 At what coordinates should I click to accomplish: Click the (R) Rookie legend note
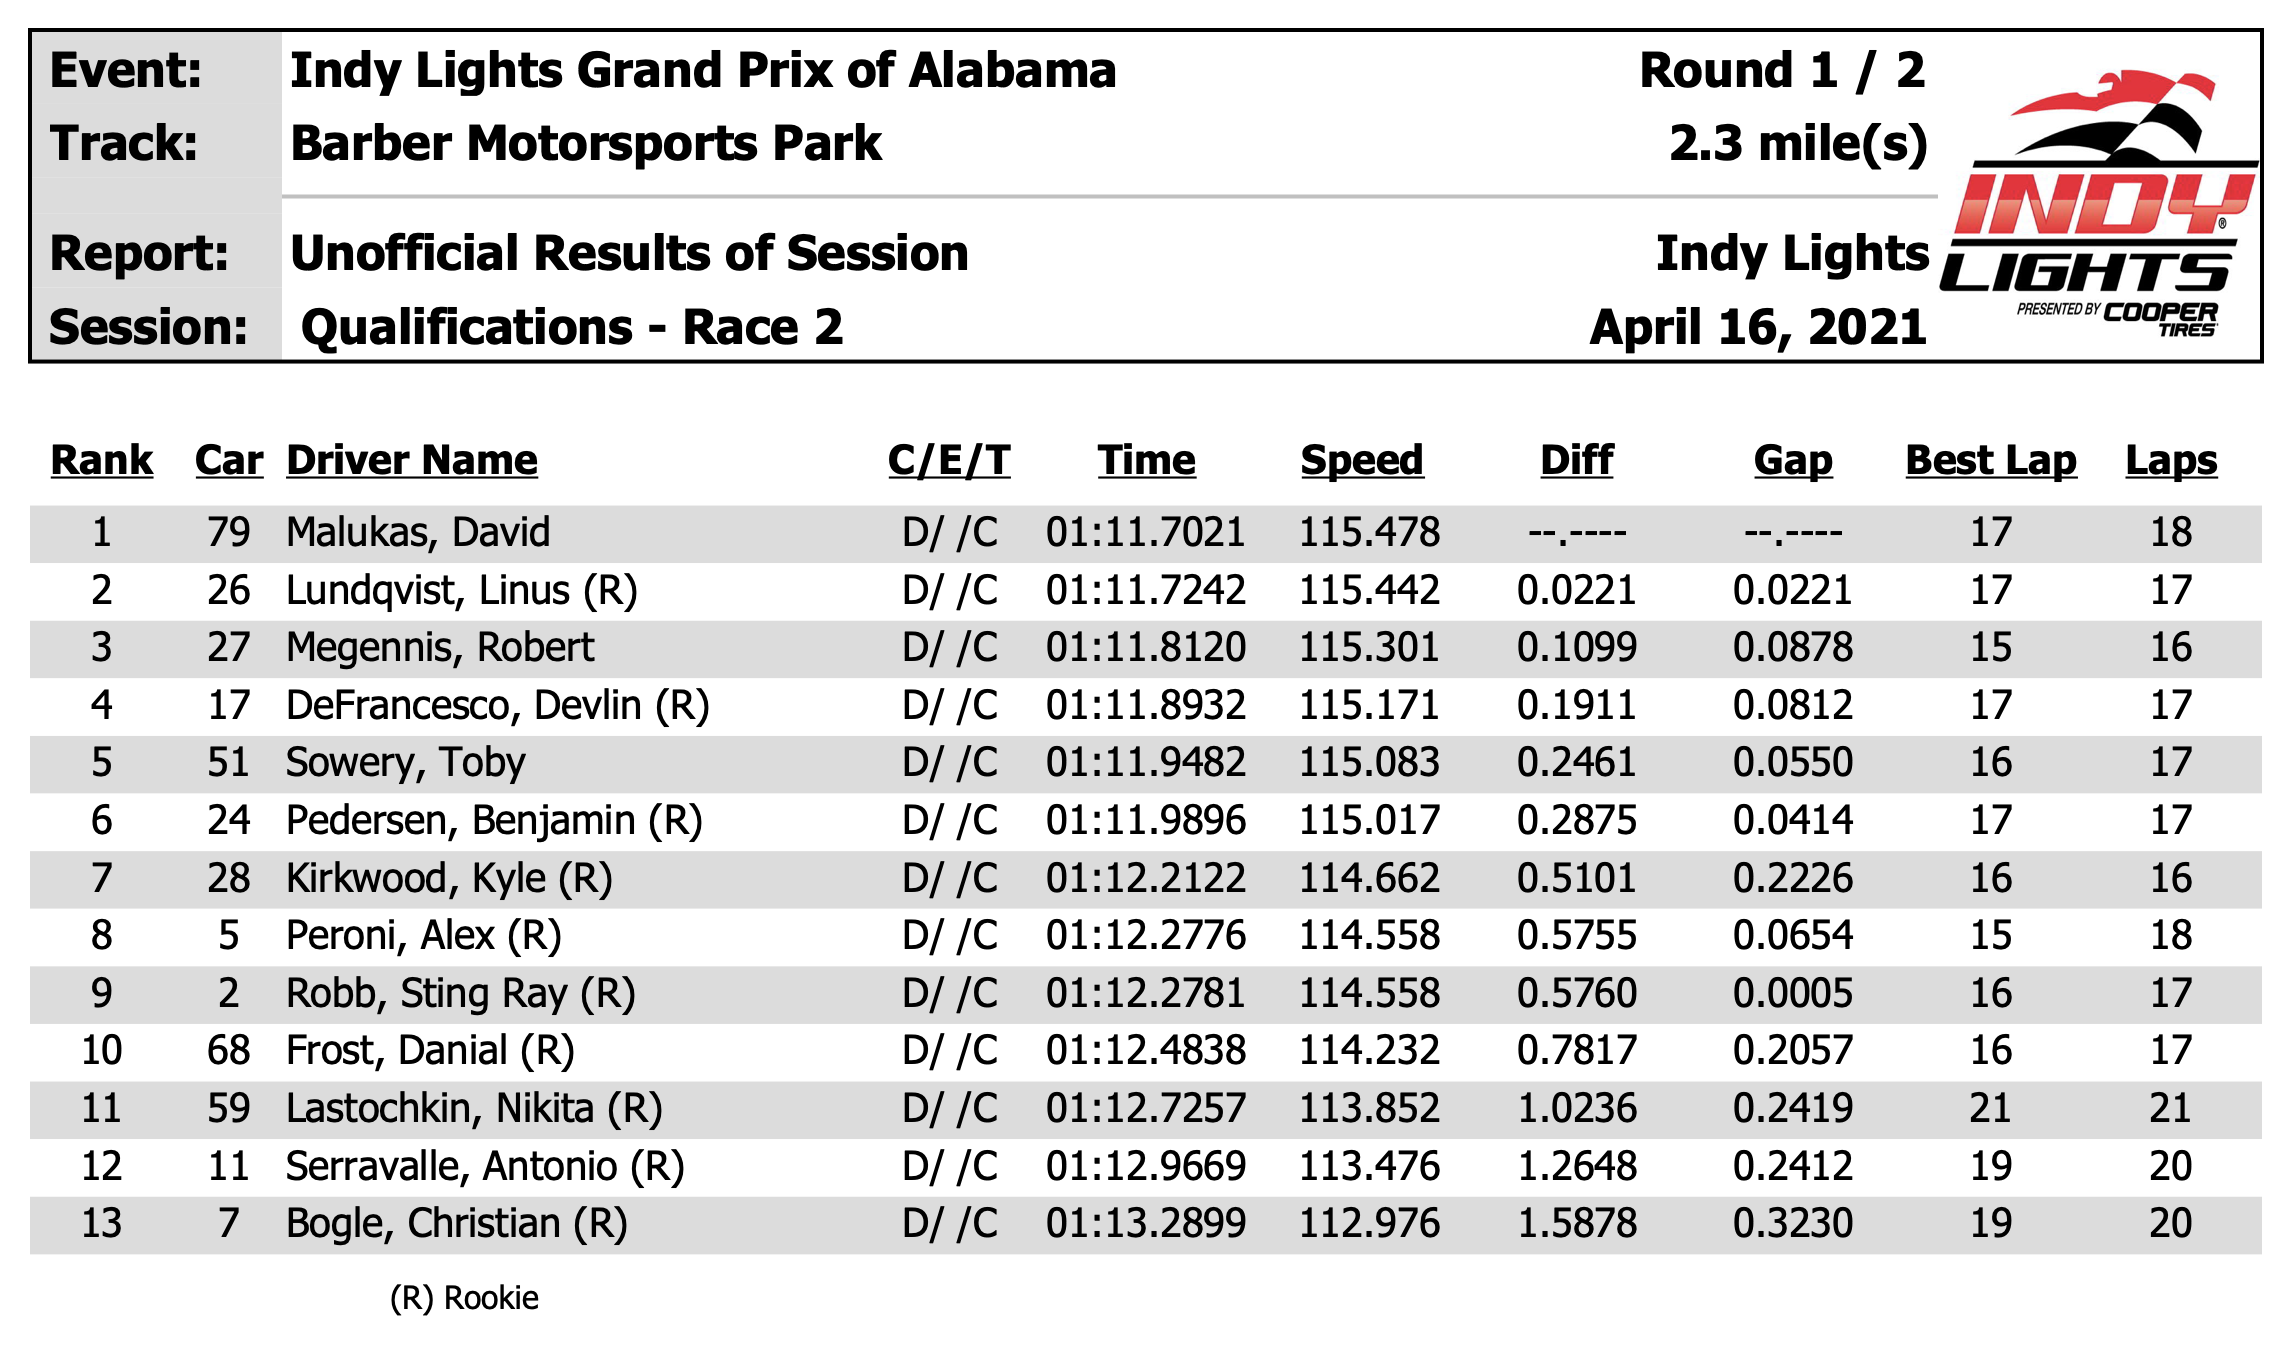click(x=464, y=1298)
